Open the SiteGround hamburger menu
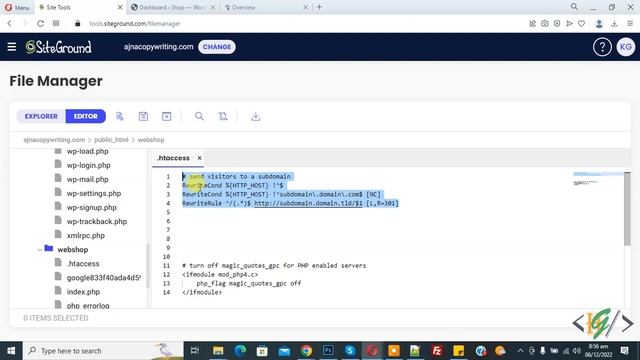 [x=11, y=47]
